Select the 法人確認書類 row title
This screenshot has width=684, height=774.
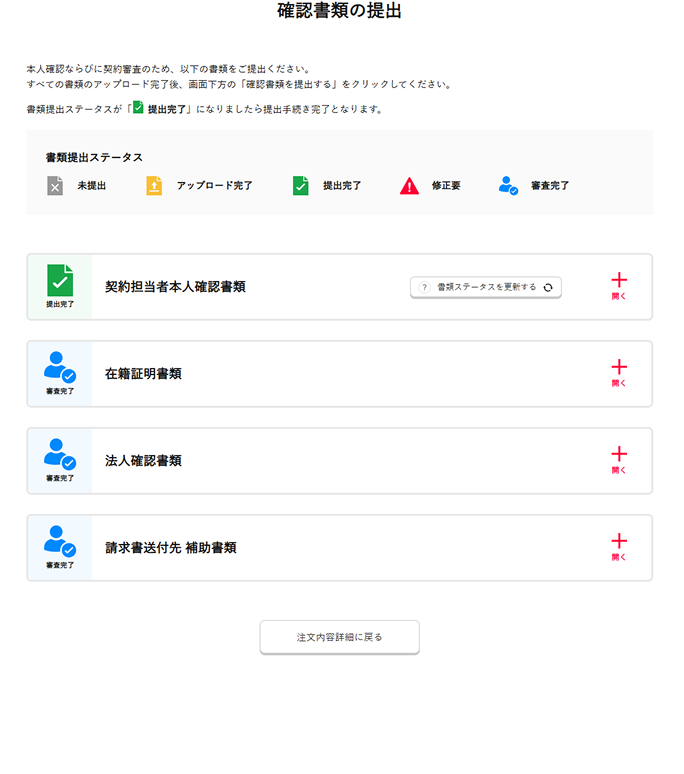point(143,461)
